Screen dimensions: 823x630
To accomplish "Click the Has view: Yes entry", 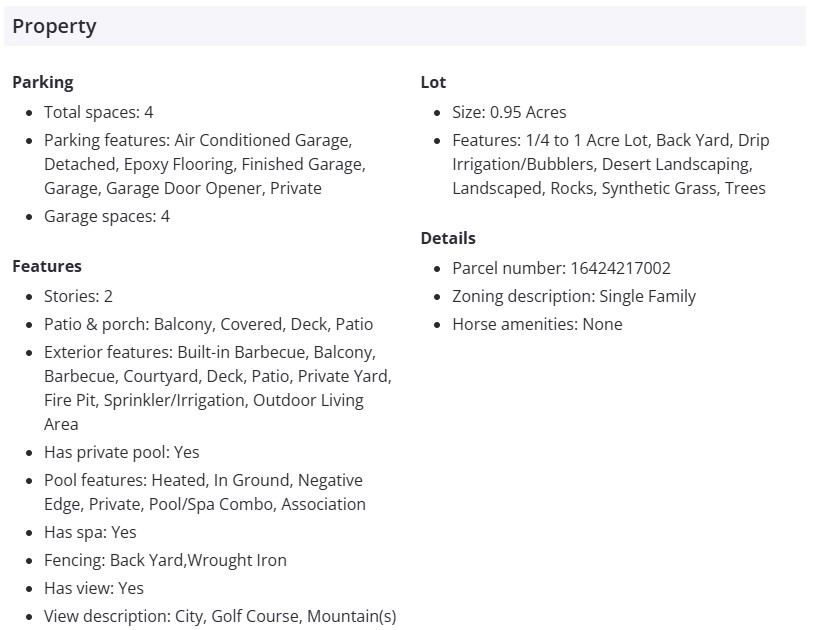I will [94, 588].
